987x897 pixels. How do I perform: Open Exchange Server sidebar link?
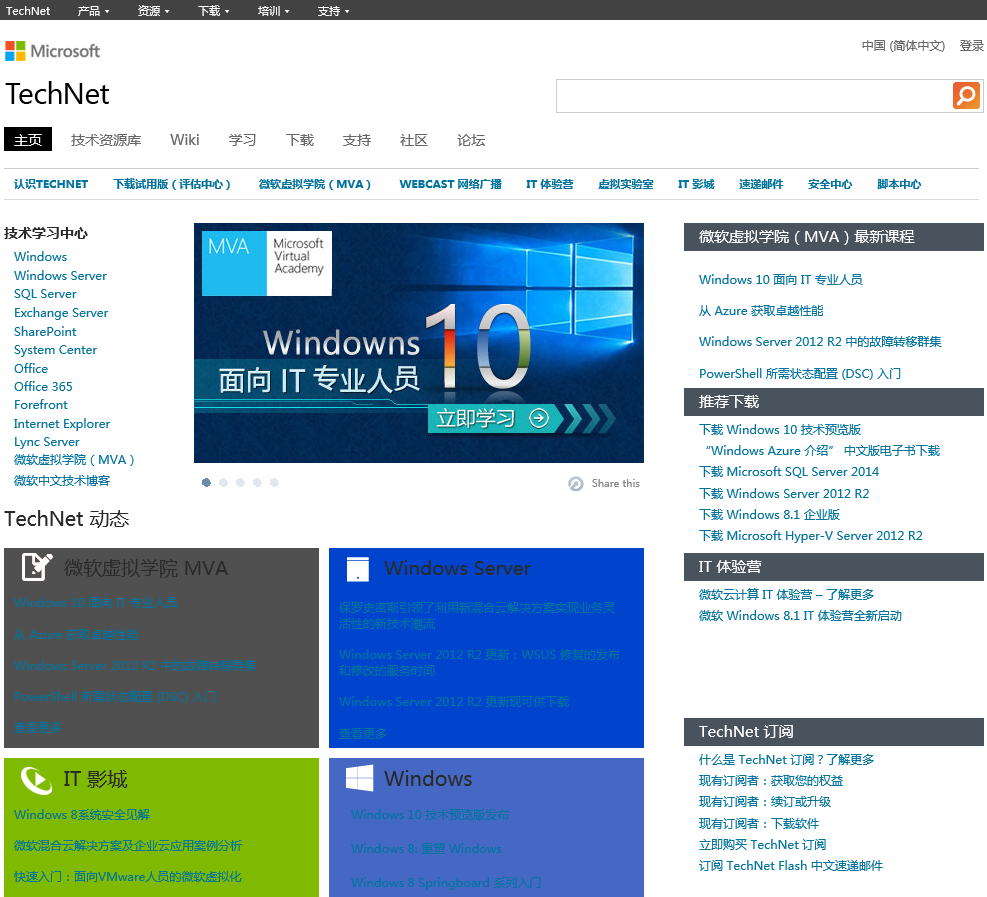pos(61,313)
